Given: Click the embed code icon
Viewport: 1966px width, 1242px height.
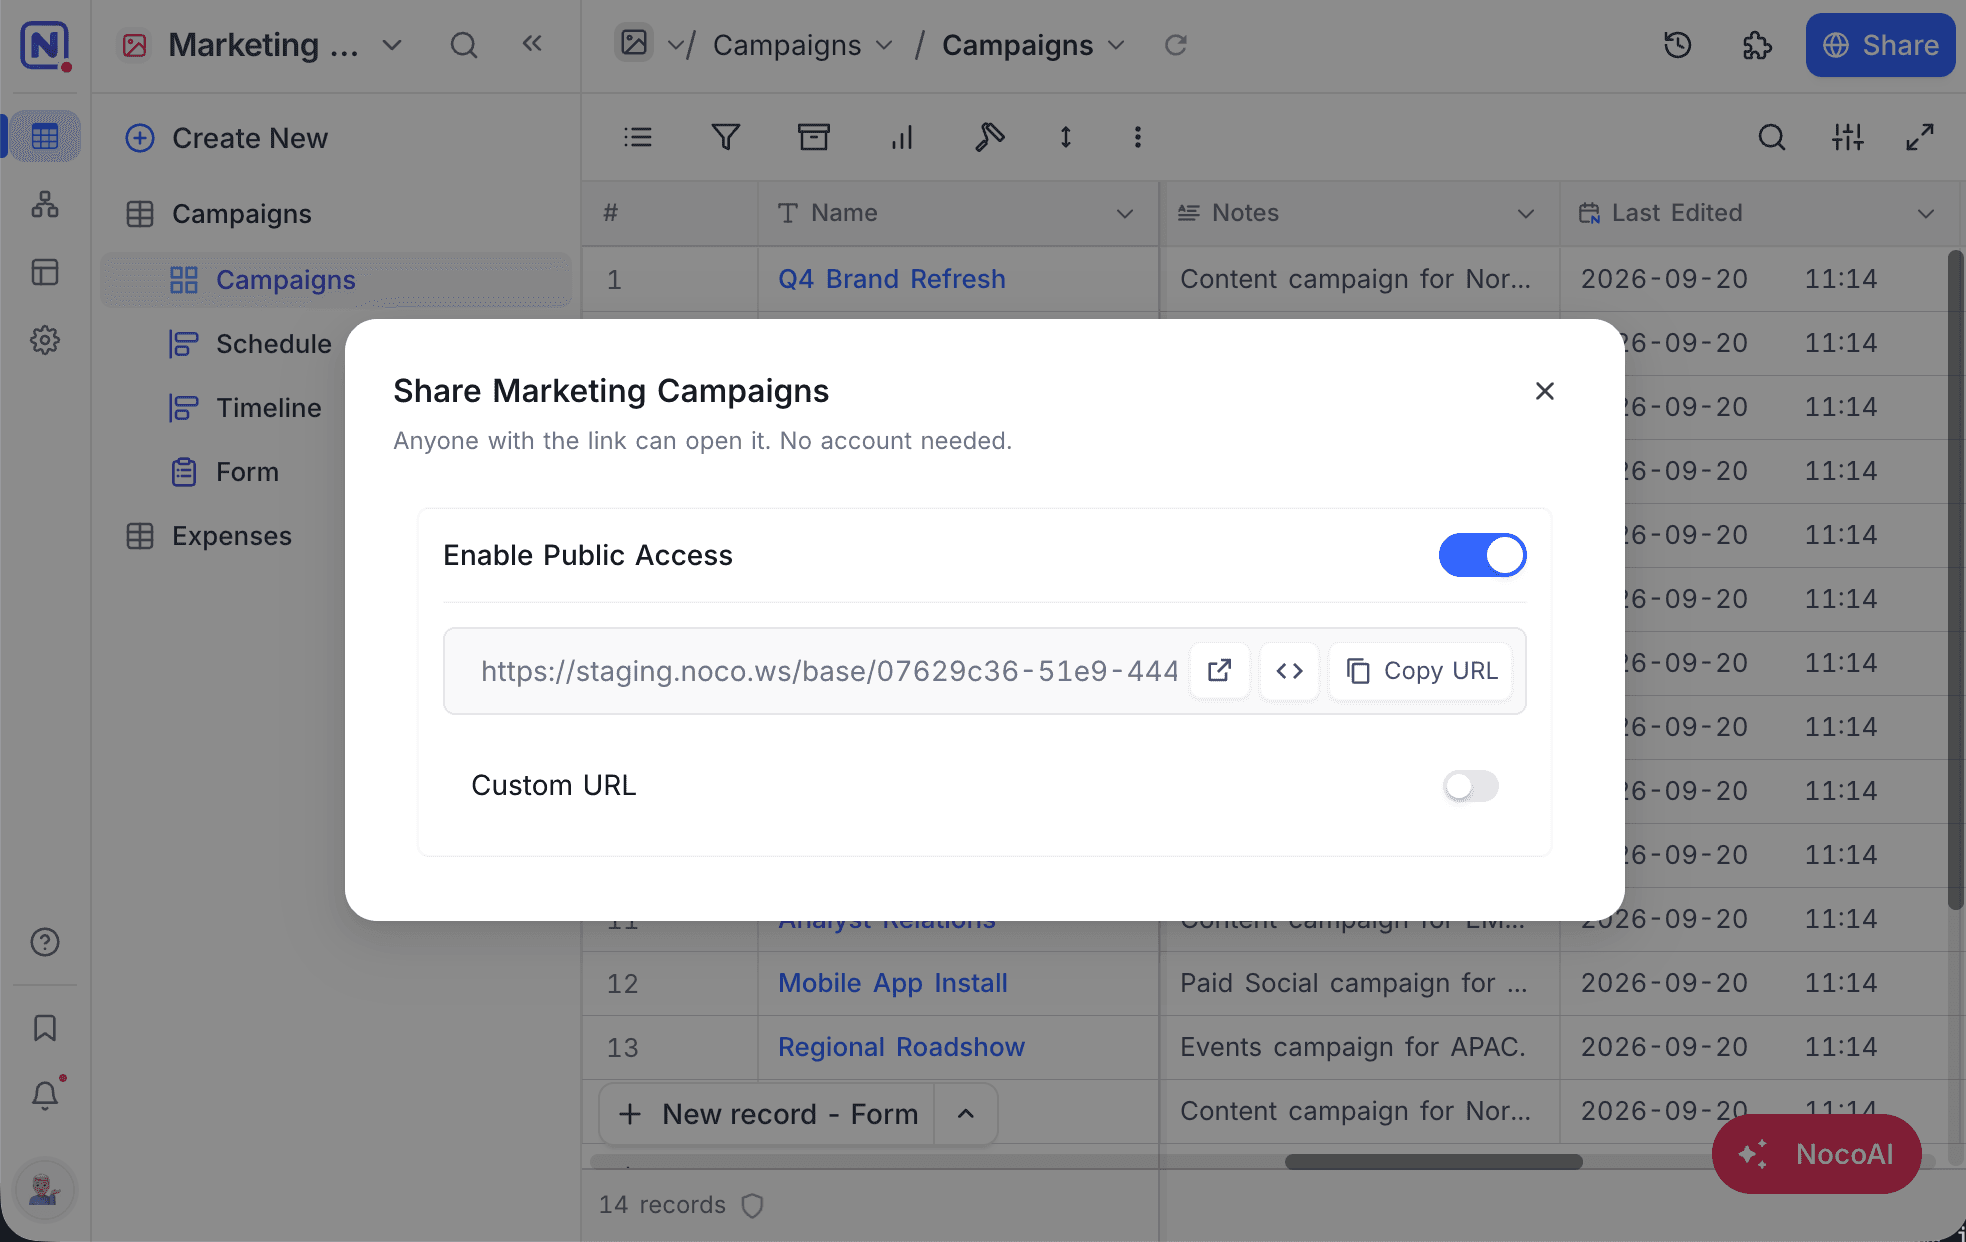Looking at the screenshot, I should [x=1289, y=671].
